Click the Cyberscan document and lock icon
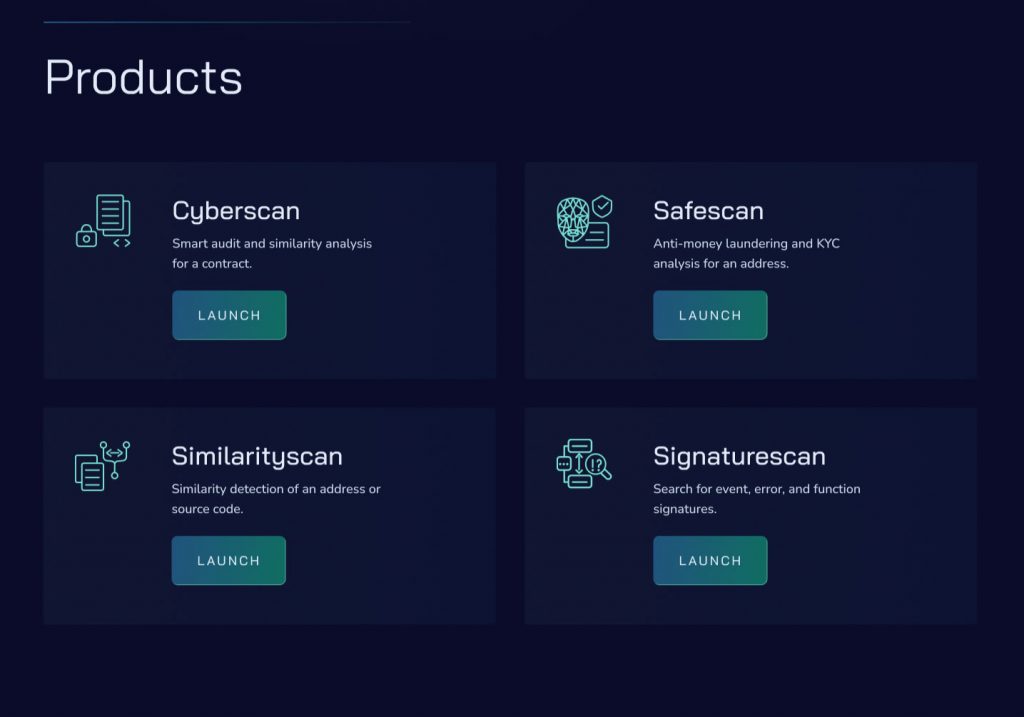Viewport: 1024px width, 717px height. click(103, 221)
